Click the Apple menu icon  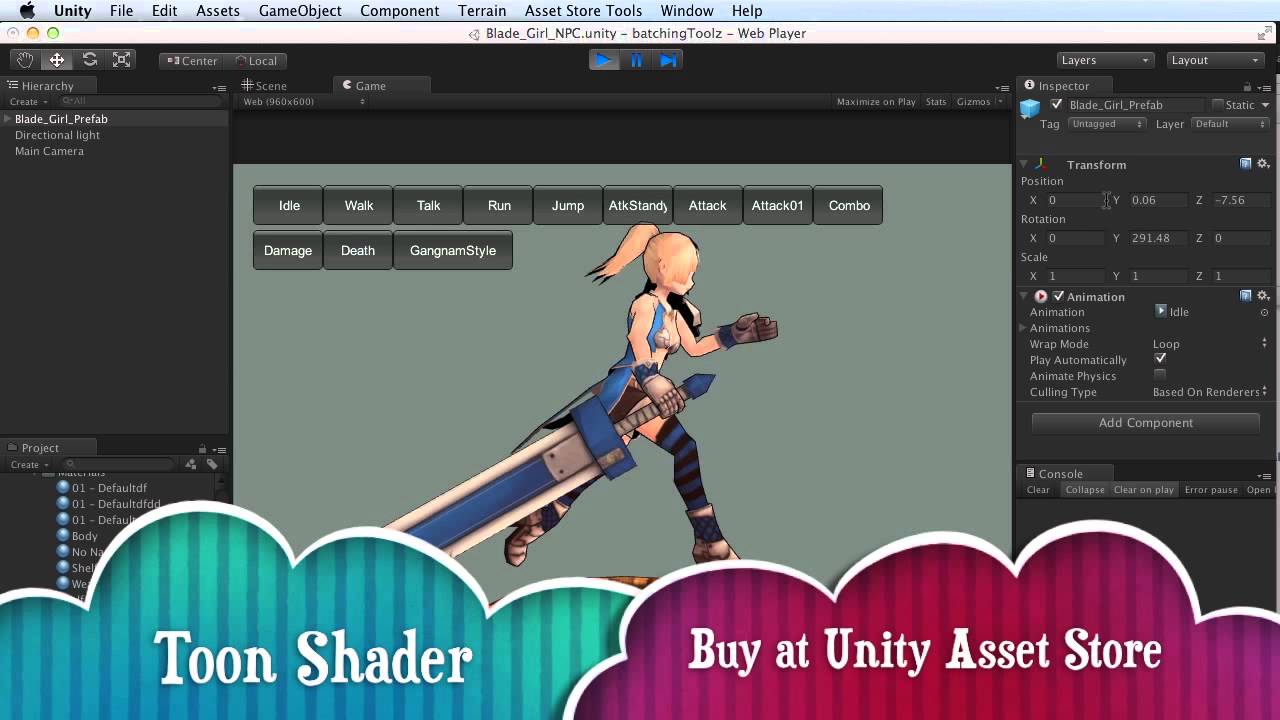27,10
